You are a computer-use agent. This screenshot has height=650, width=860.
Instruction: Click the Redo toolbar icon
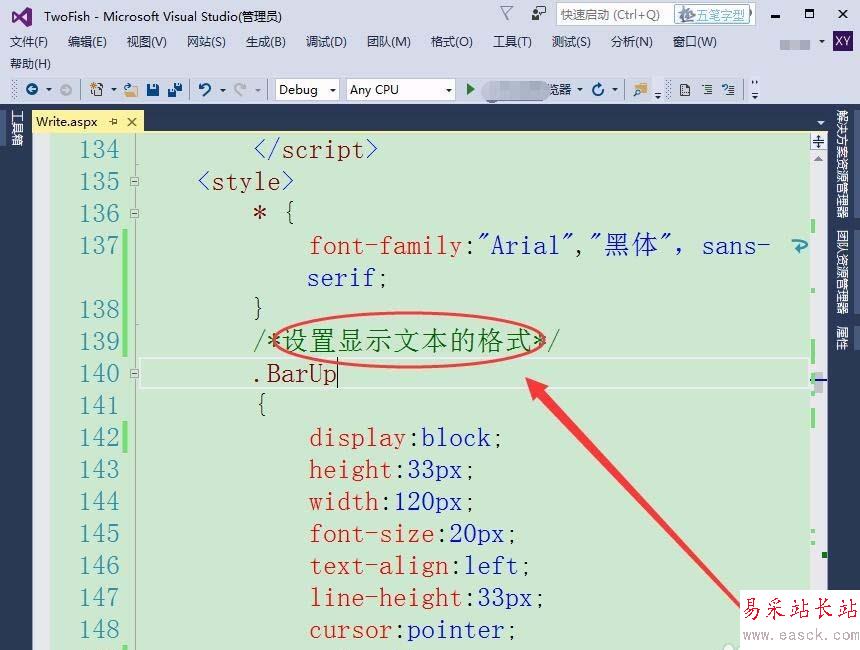(240, 89)
